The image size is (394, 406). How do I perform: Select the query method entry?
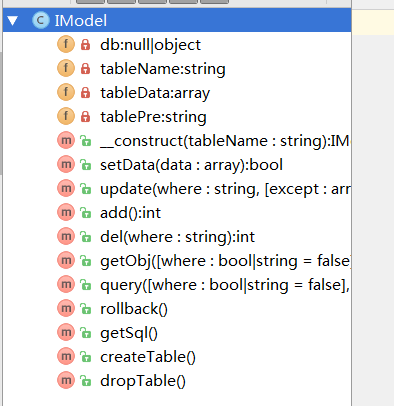click(225, 285)
